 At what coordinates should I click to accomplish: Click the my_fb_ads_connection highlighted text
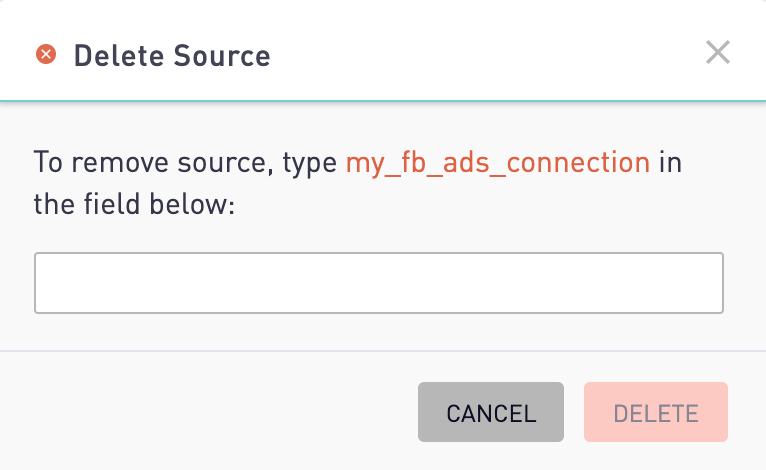498,162
